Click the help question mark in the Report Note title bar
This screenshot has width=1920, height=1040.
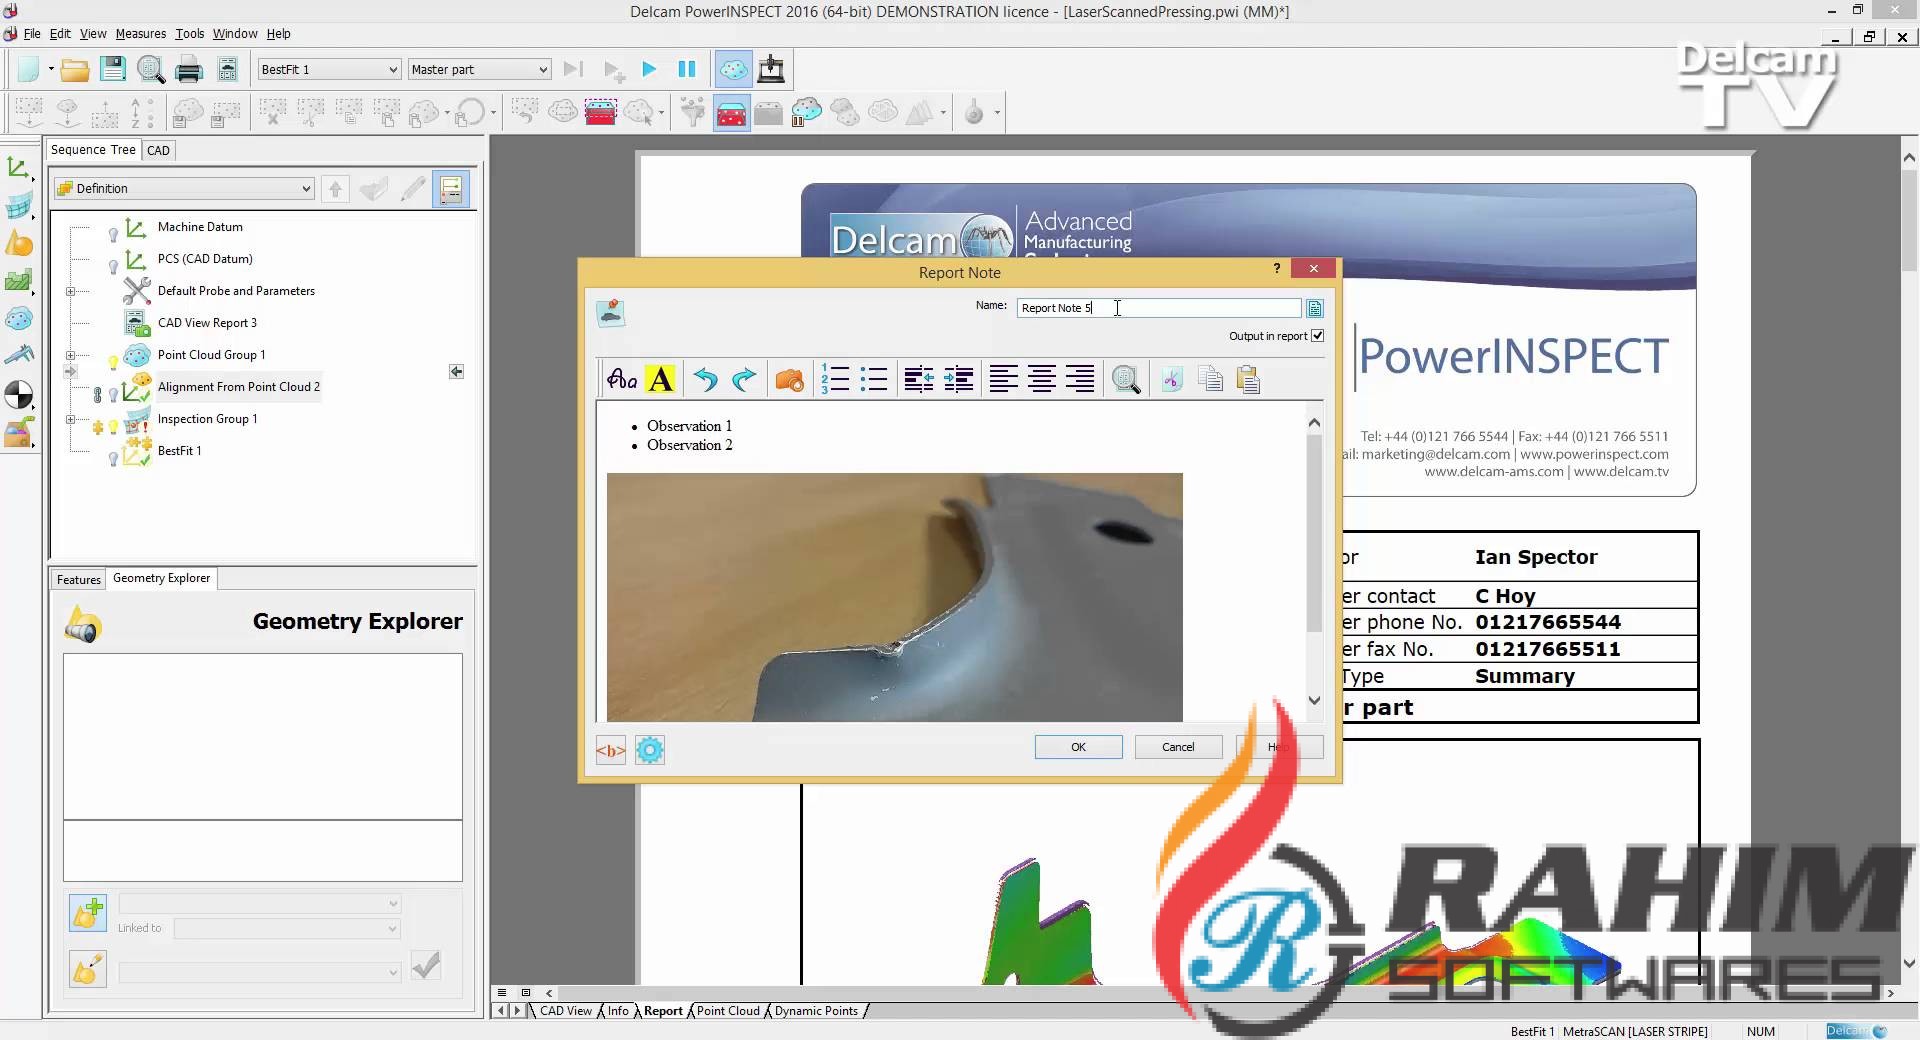pos(1277,268)
